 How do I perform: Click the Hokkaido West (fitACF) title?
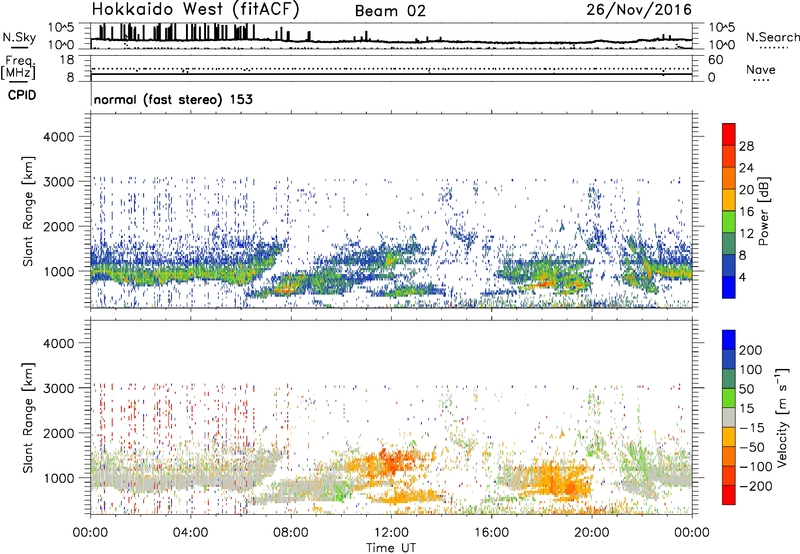tap(195, 9)
